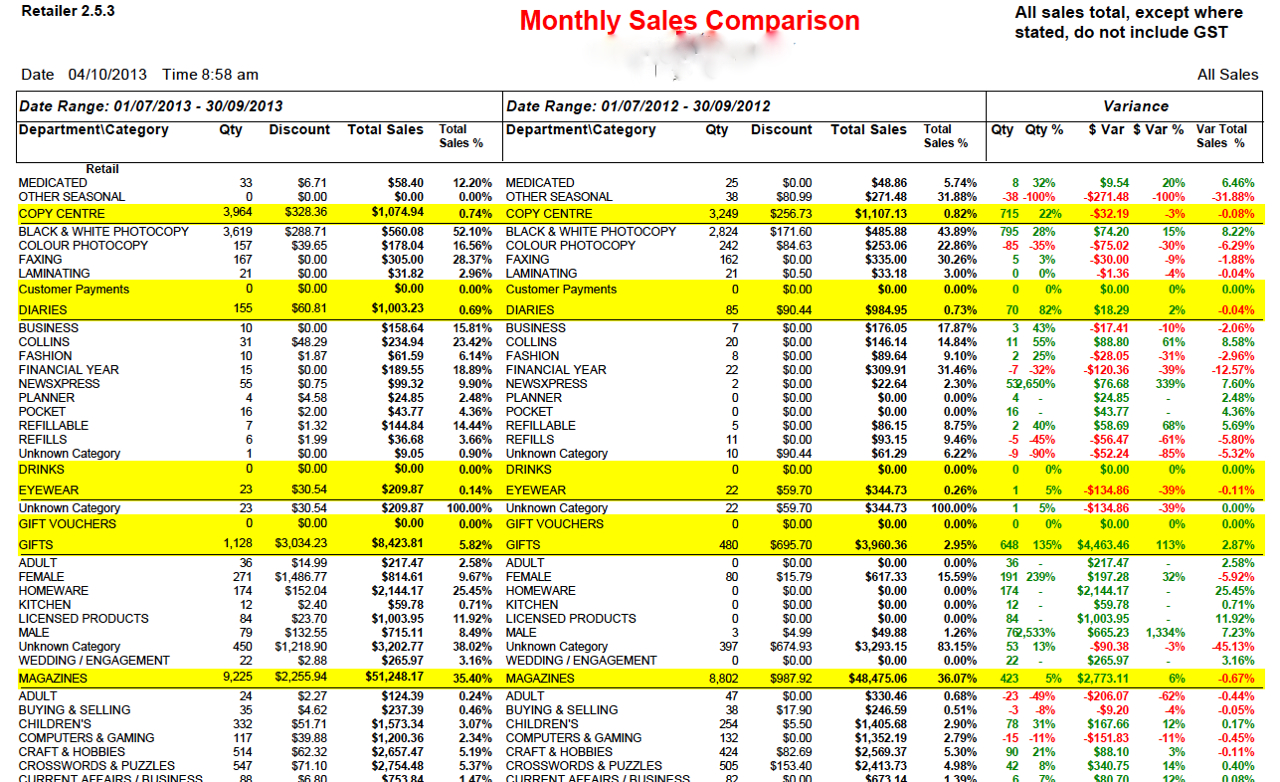Screen dimensions: 1280x782
Task: Click the report date 04/10/2013
Action: click(107, 75)
